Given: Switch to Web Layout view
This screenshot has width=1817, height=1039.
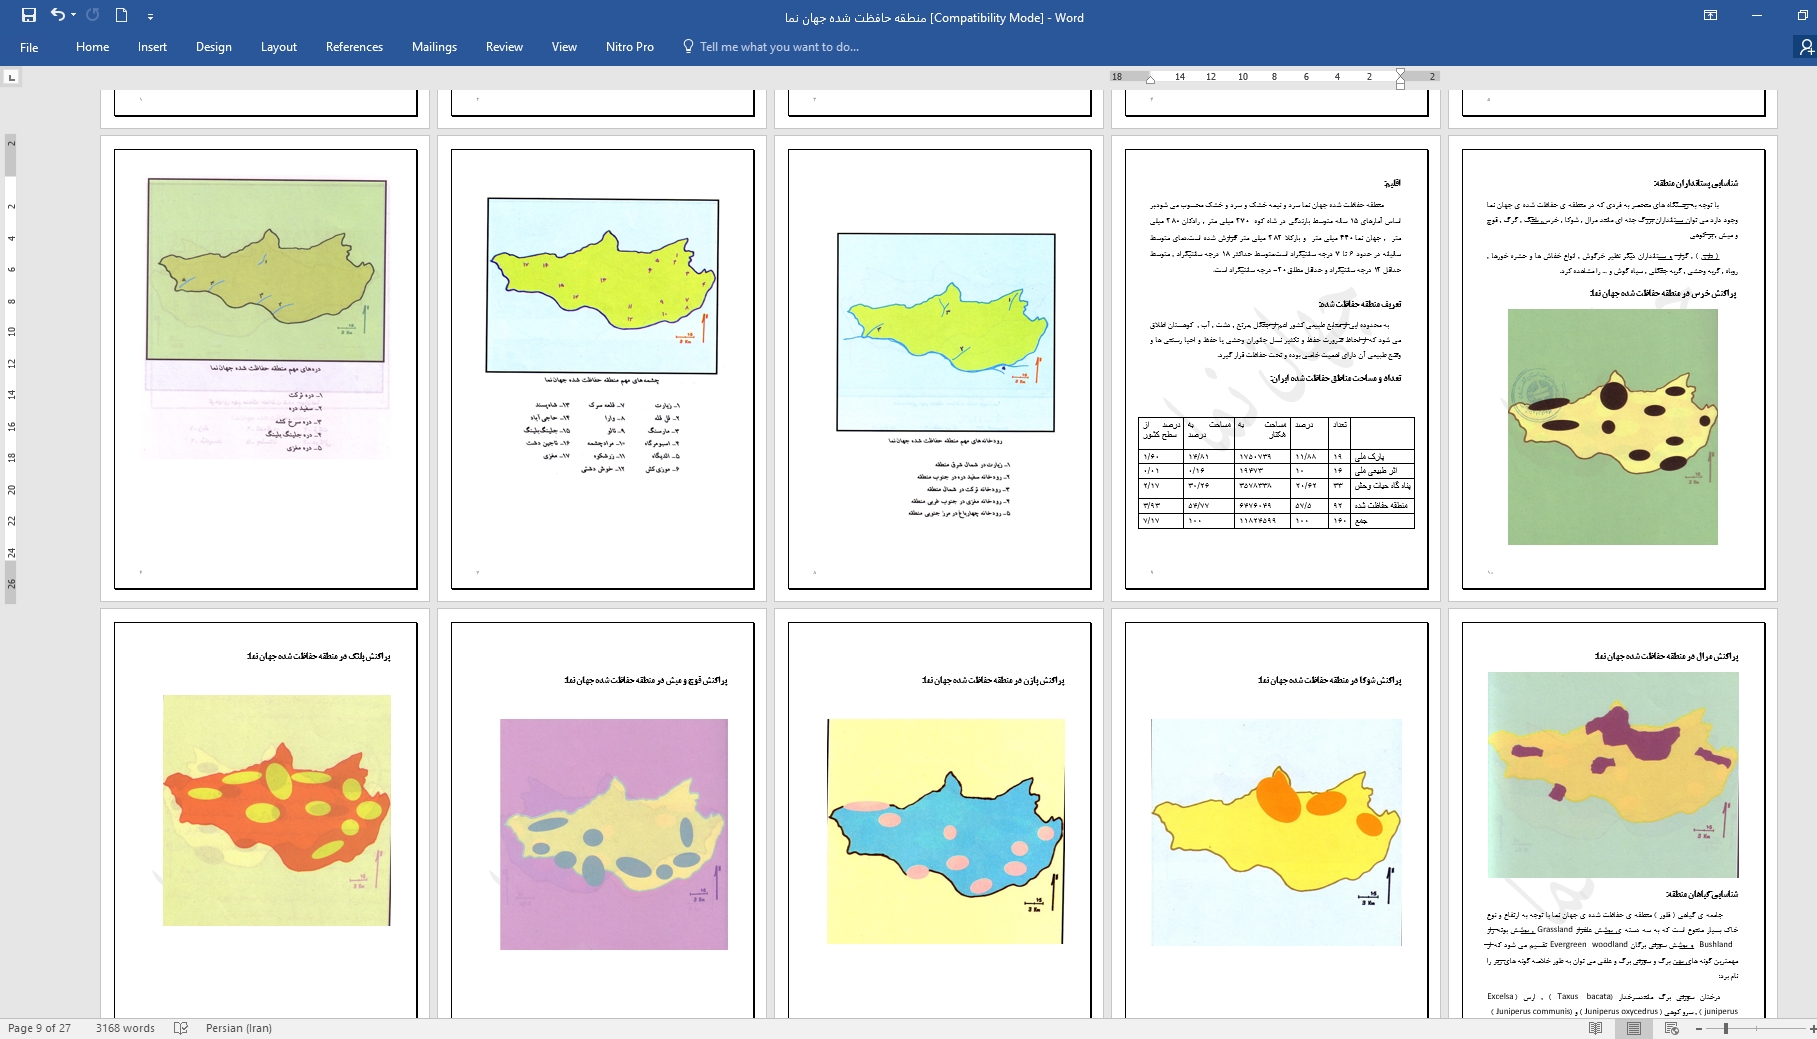Looking at the screenshot, I should pos(1671,1028).
